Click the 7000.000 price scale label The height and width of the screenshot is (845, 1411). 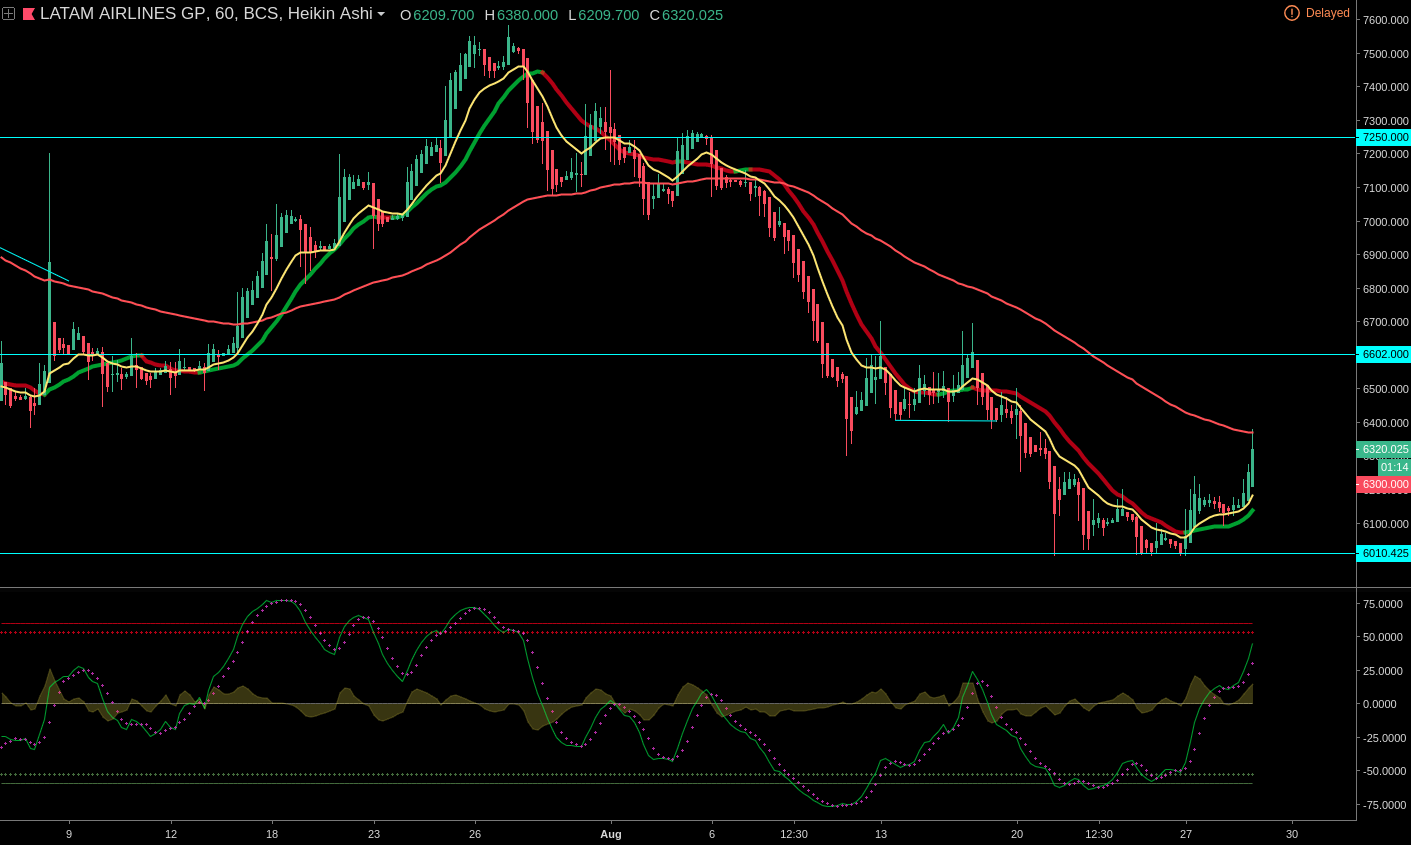pos(1386,222)
